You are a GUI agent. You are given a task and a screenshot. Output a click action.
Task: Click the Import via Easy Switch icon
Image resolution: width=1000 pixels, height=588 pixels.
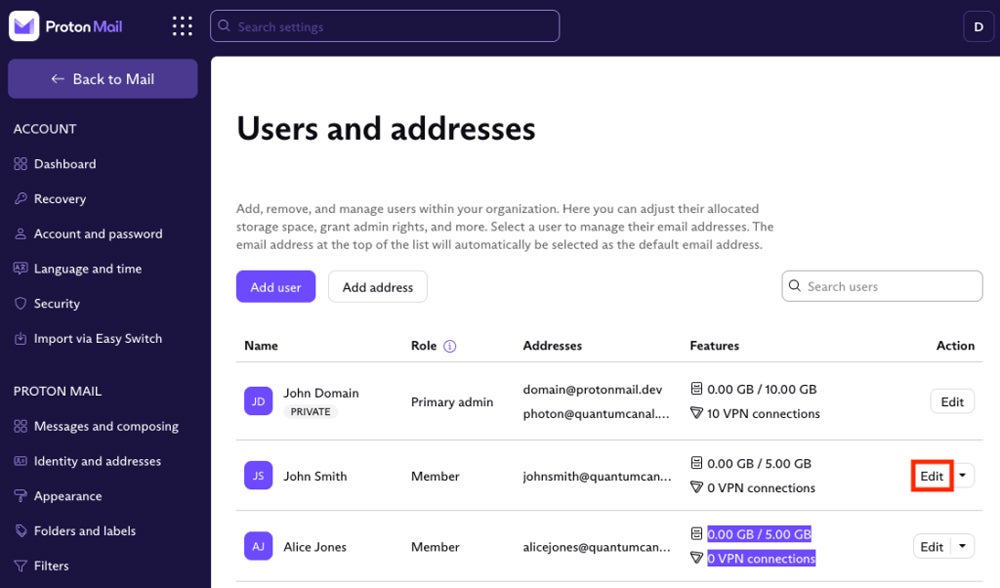point(20,339)
